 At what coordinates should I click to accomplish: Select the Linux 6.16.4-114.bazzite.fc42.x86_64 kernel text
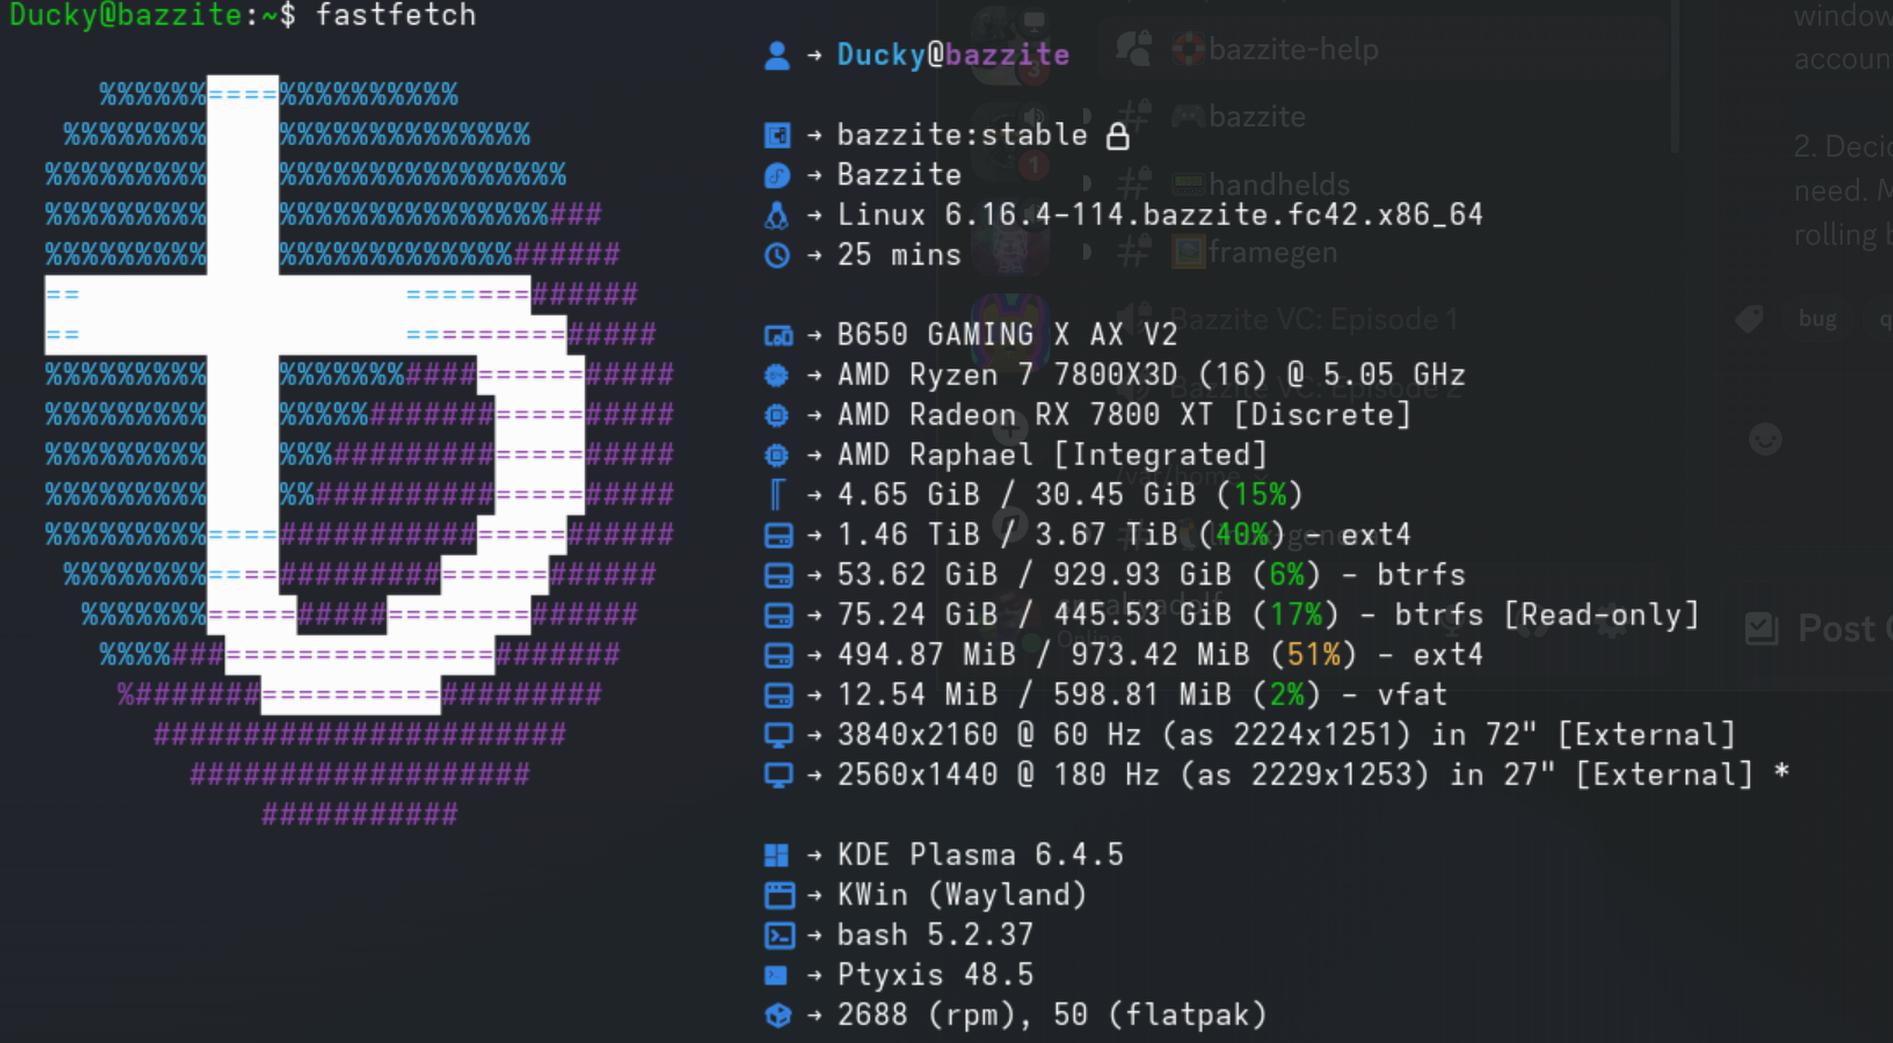(x=1160, y=215)
